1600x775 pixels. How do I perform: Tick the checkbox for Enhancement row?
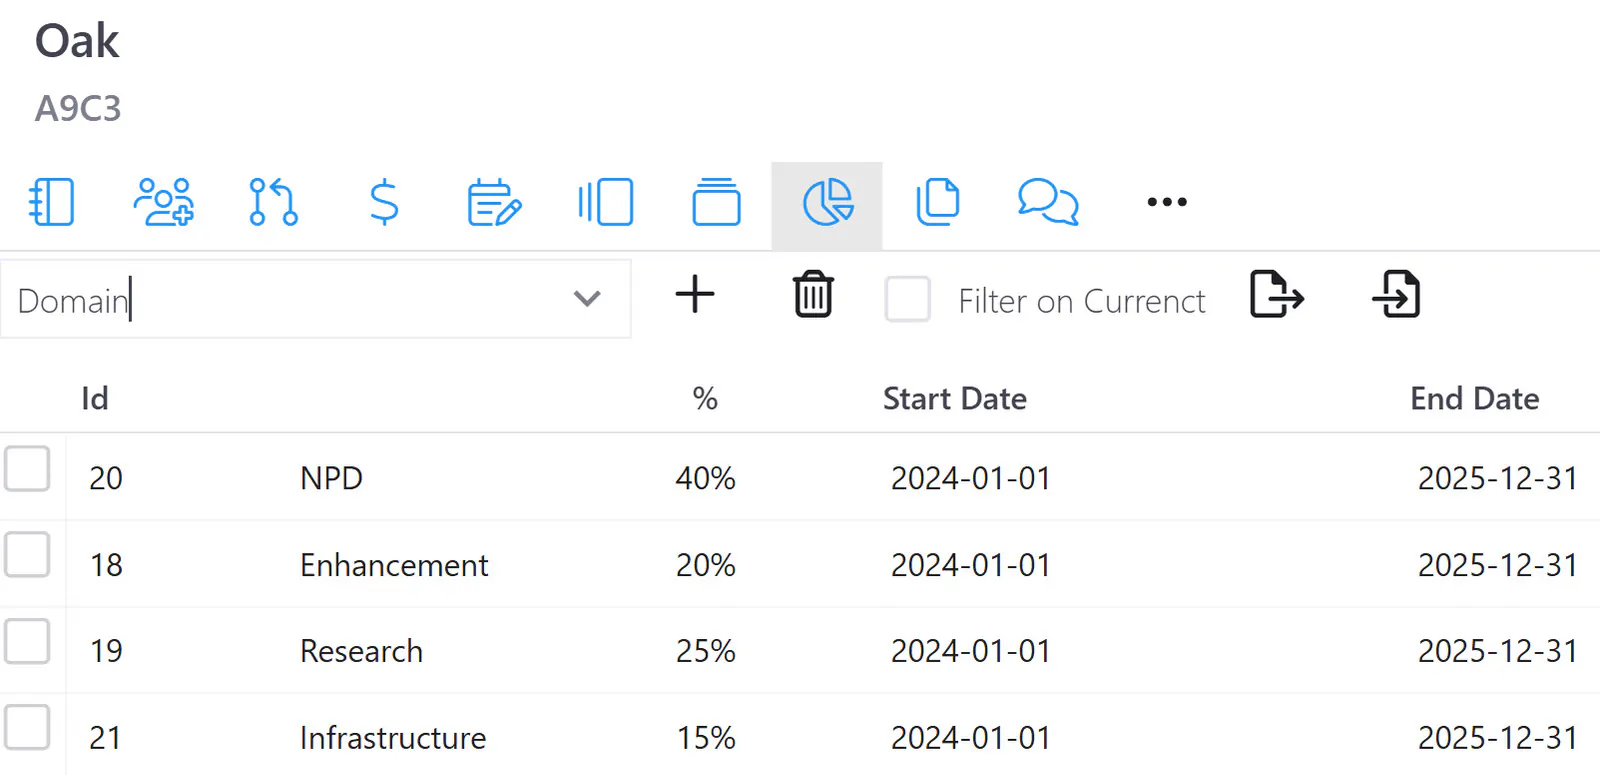pyautogui.click(x=27, y=555)
